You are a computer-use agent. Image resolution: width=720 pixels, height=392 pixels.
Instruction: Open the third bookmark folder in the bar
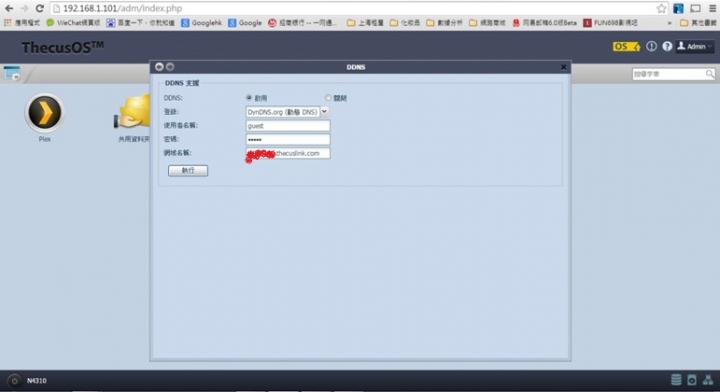coord(444,22)
